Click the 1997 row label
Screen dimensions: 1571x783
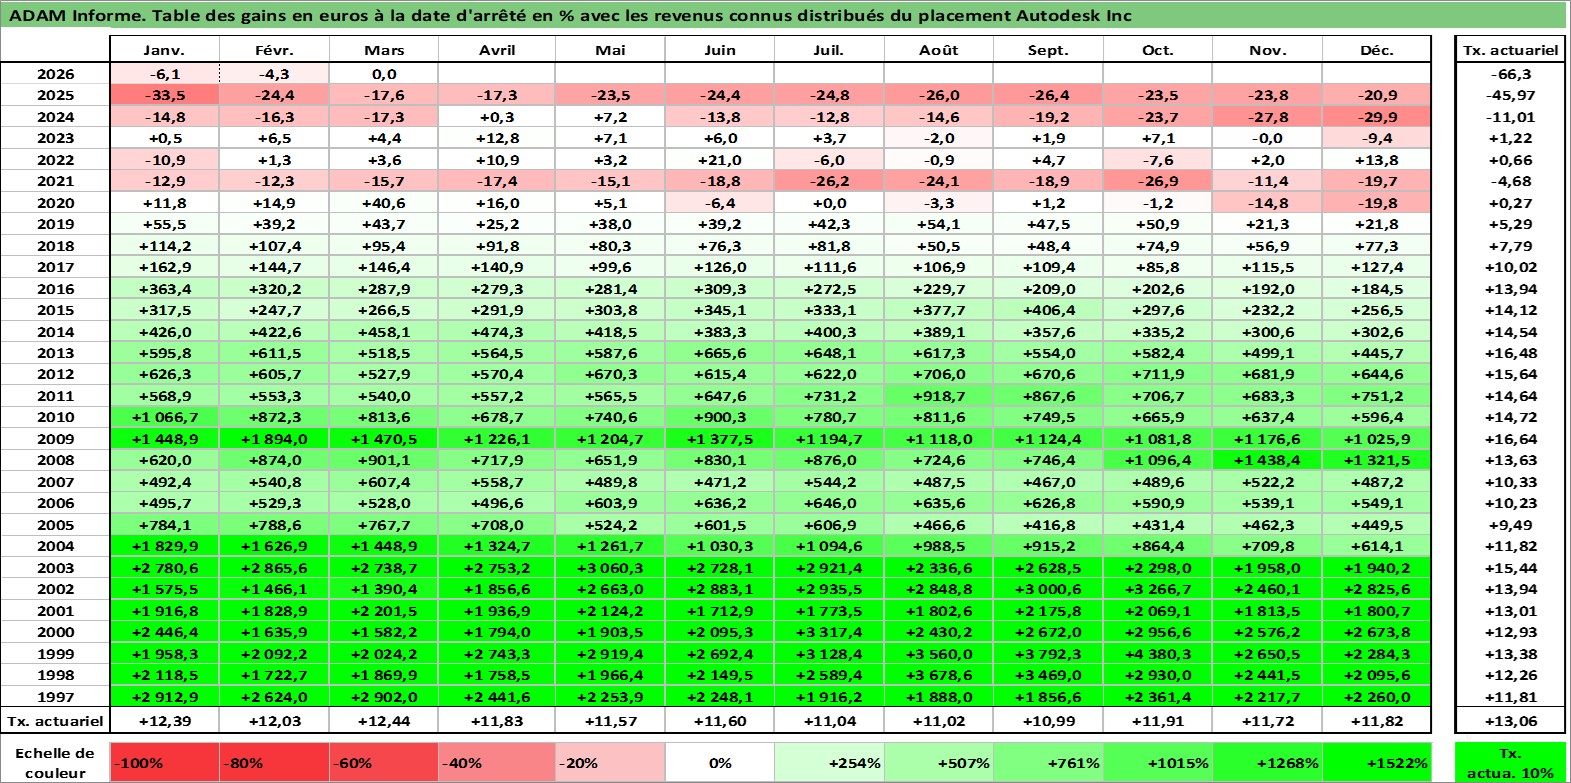(56, 697)
